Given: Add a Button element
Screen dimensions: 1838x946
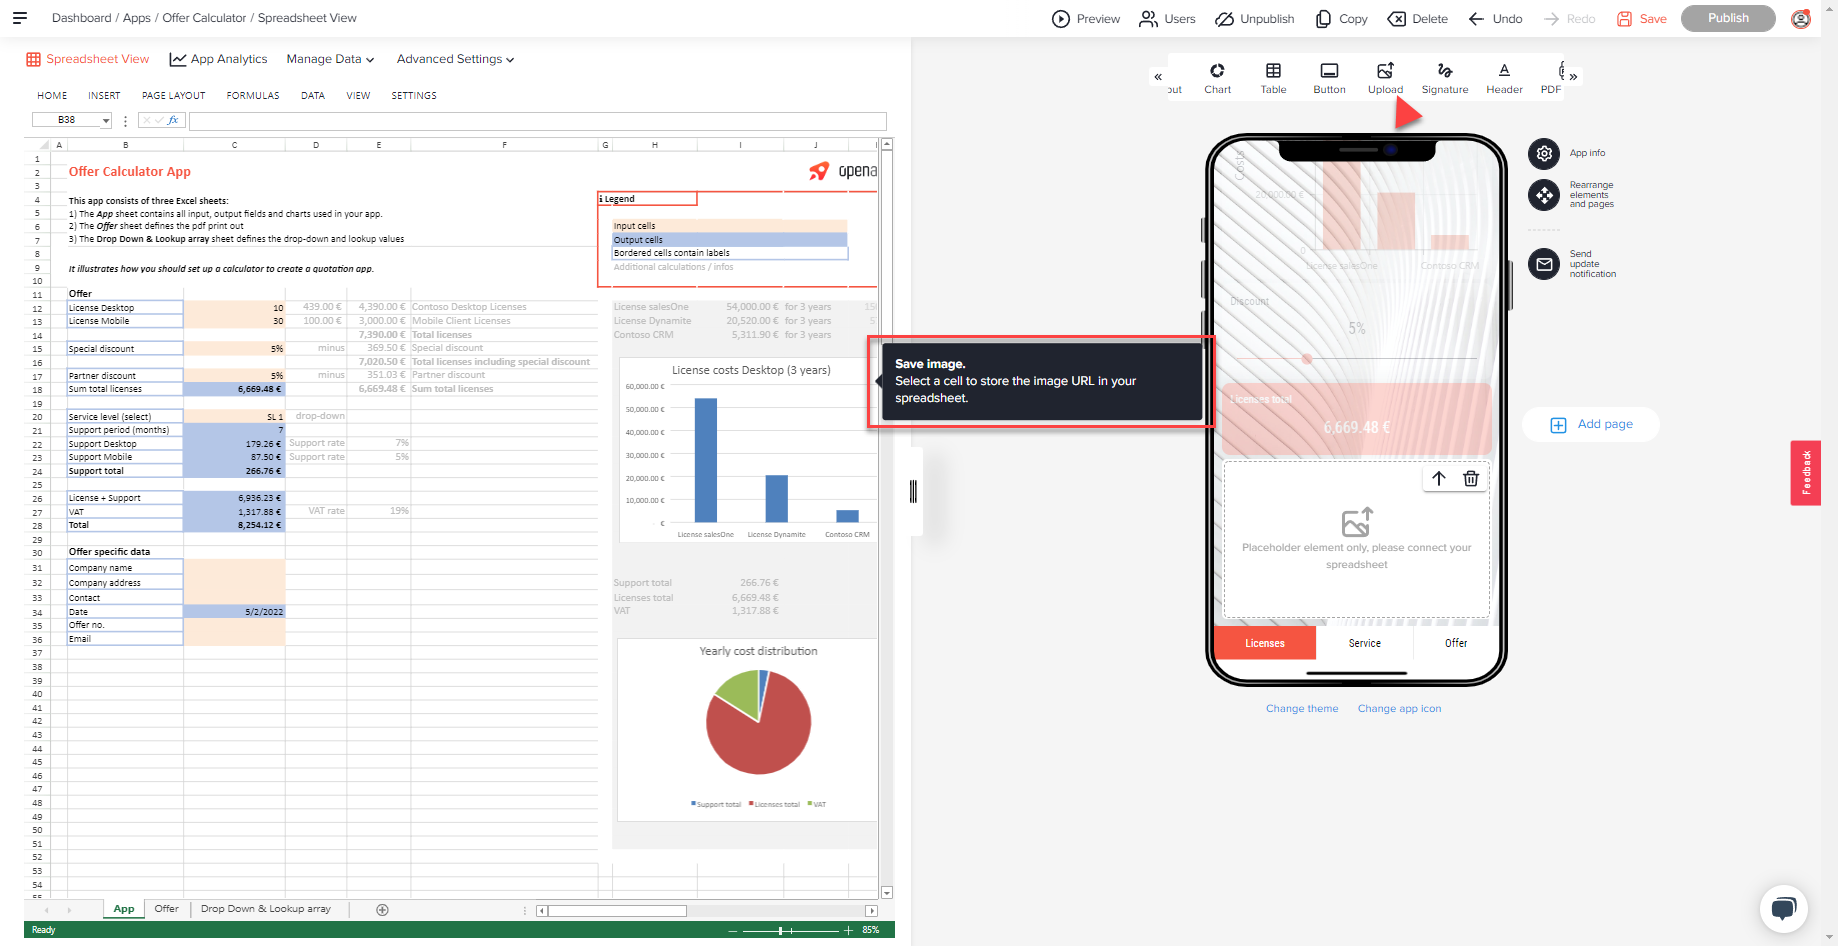Looking at the screenshot, I should point(1329,78).
